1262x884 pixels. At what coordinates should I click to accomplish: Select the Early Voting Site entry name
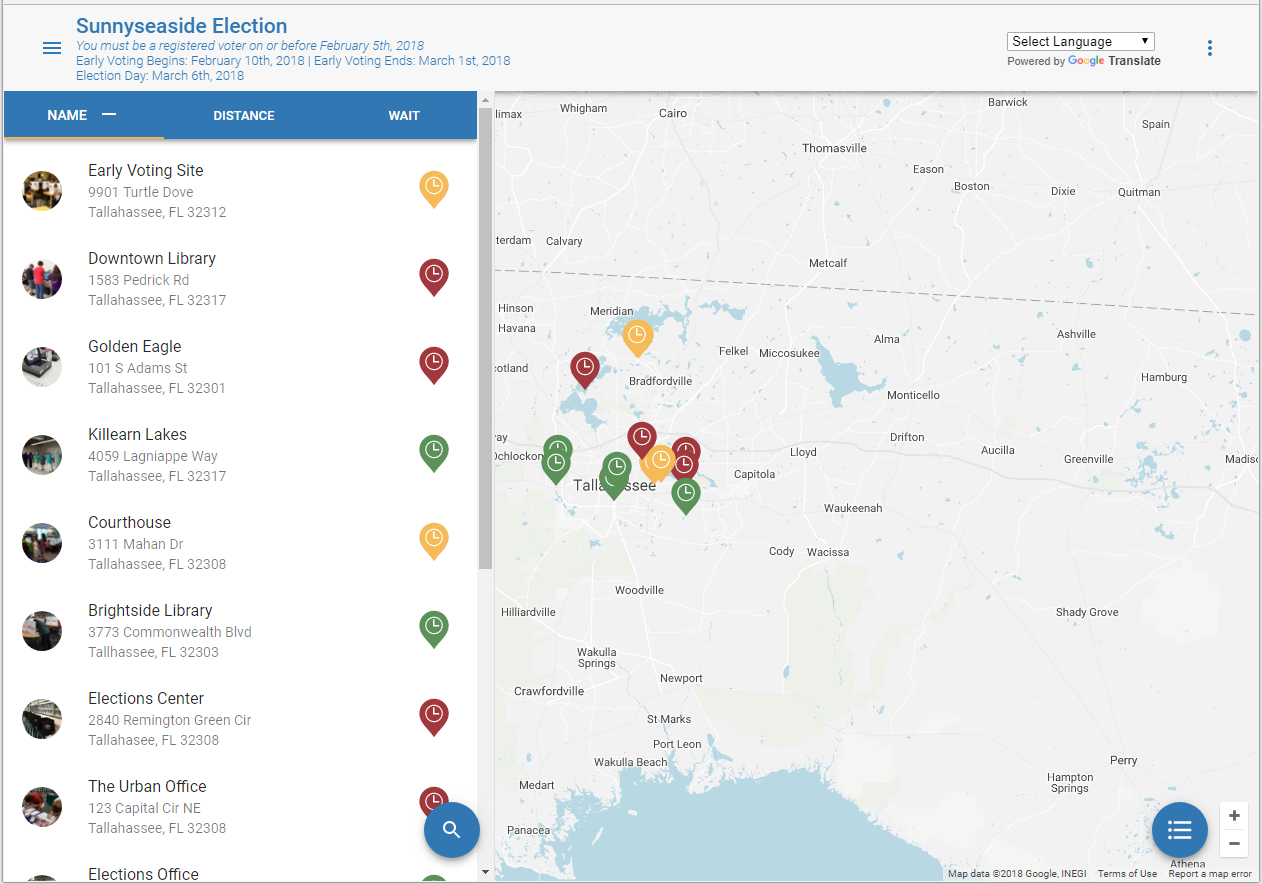[146, 170]
